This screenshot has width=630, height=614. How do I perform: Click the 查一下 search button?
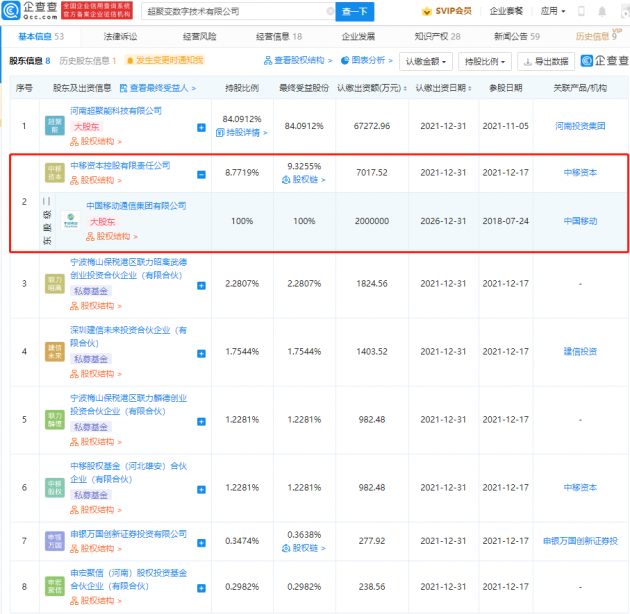coord(355,11)
